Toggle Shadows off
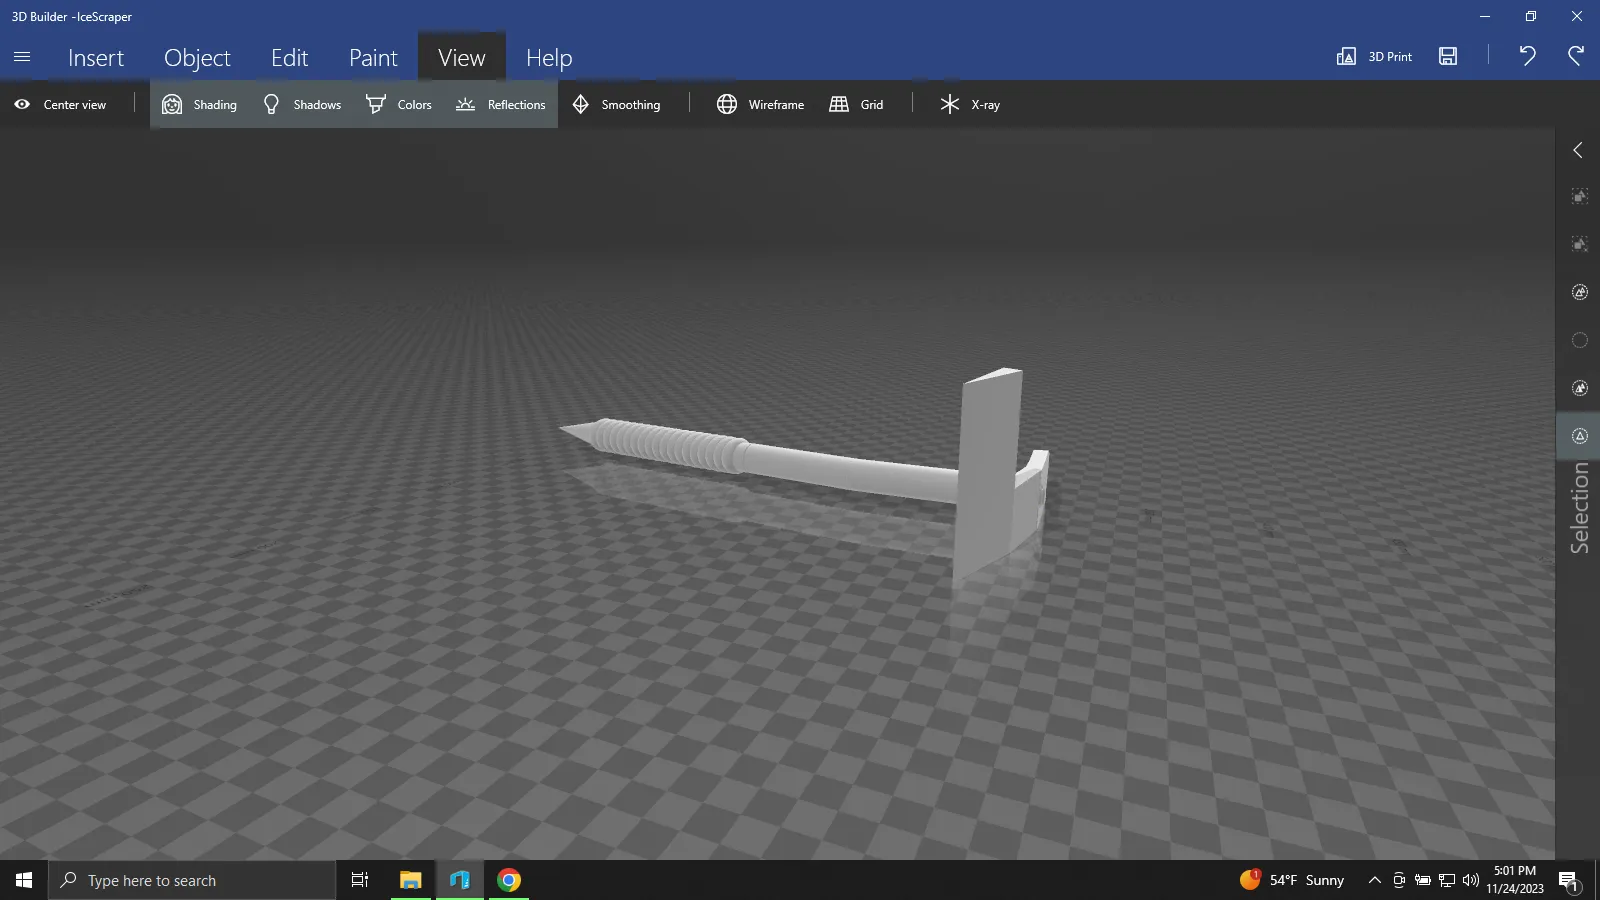1600x900 pixels. (x=301, y=104)
